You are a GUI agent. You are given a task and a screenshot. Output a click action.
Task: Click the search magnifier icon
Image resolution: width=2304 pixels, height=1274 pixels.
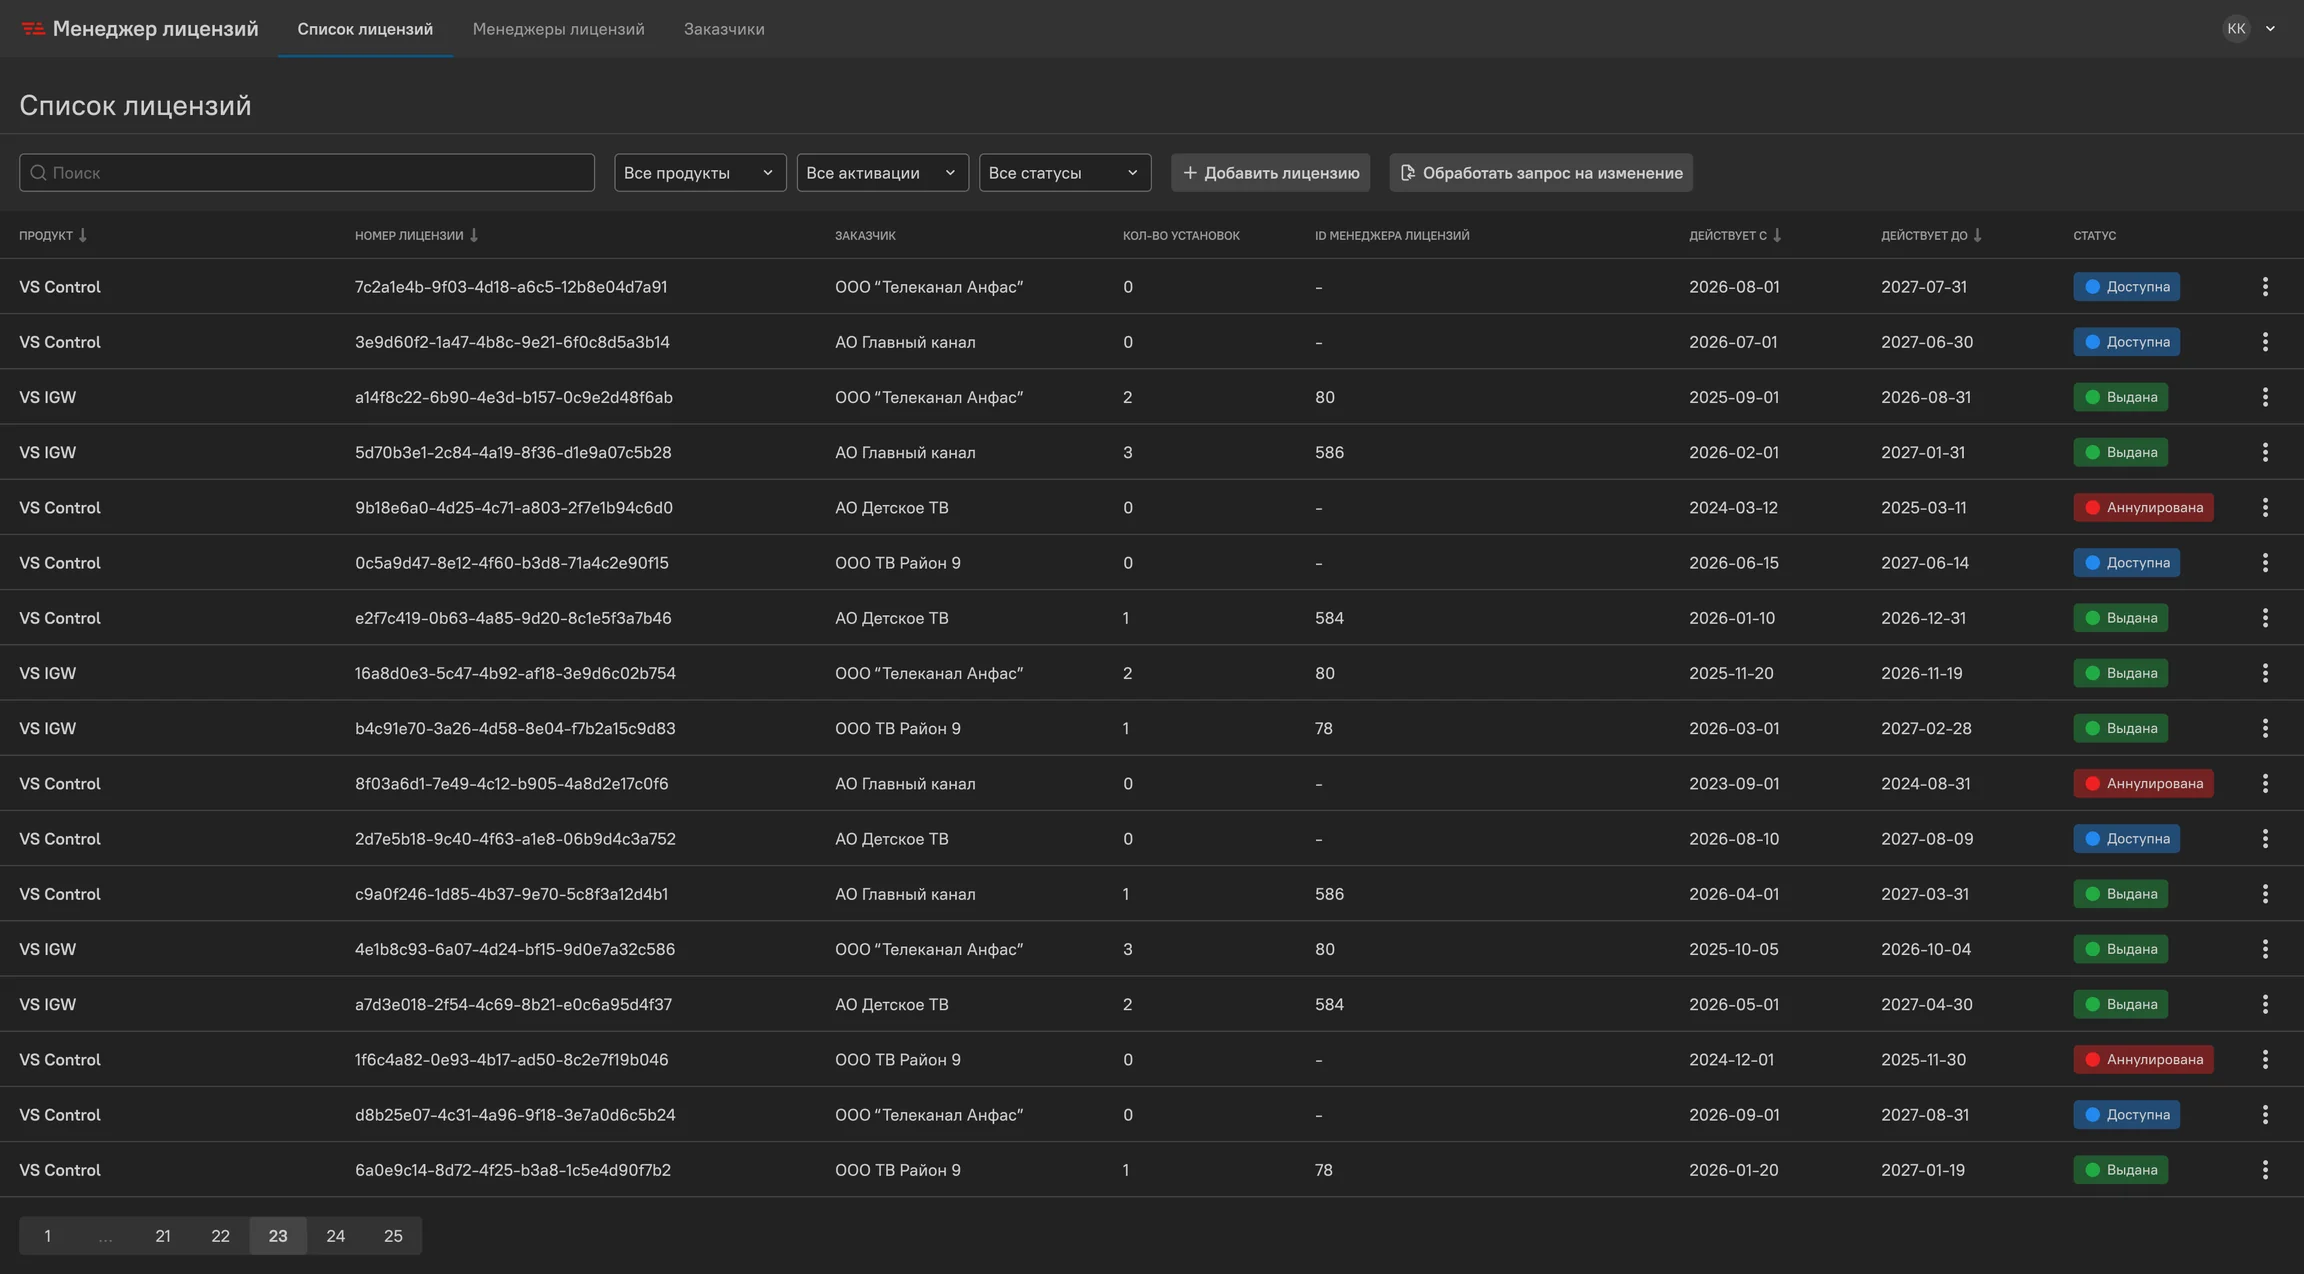pyautogui.click(x=38, y=173)
